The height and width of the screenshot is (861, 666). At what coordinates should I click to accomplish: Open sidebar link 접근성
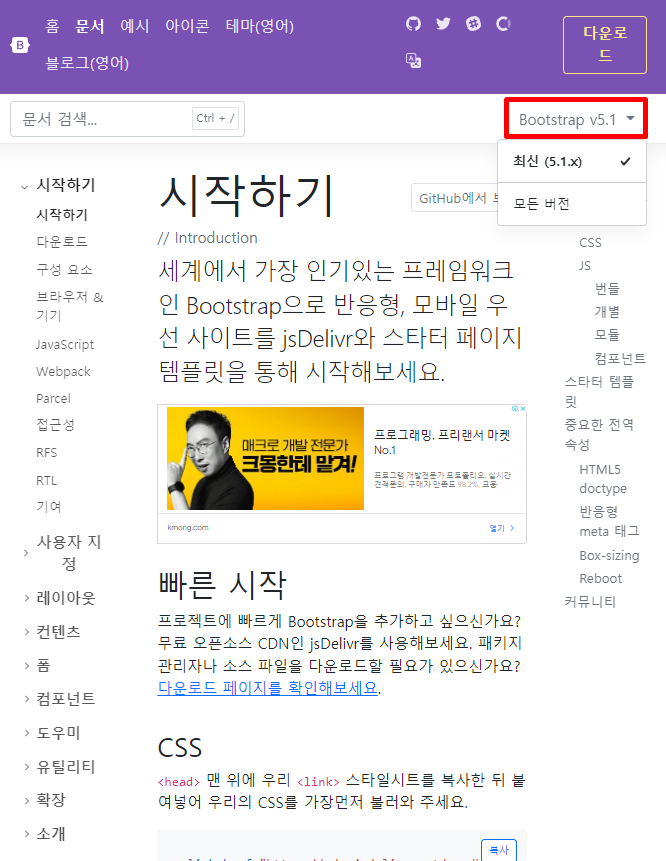click(x=55, y=424)
